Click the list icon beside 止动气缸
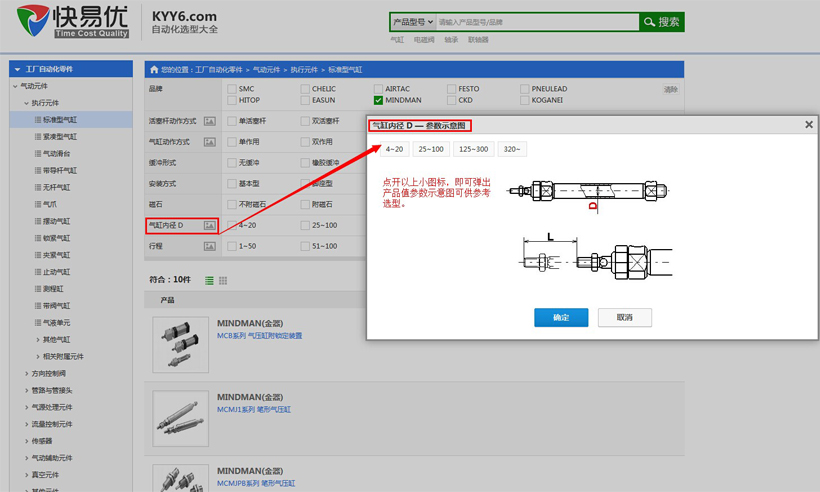The height and width of the screenshot is (492, 820). coord(38,272)
